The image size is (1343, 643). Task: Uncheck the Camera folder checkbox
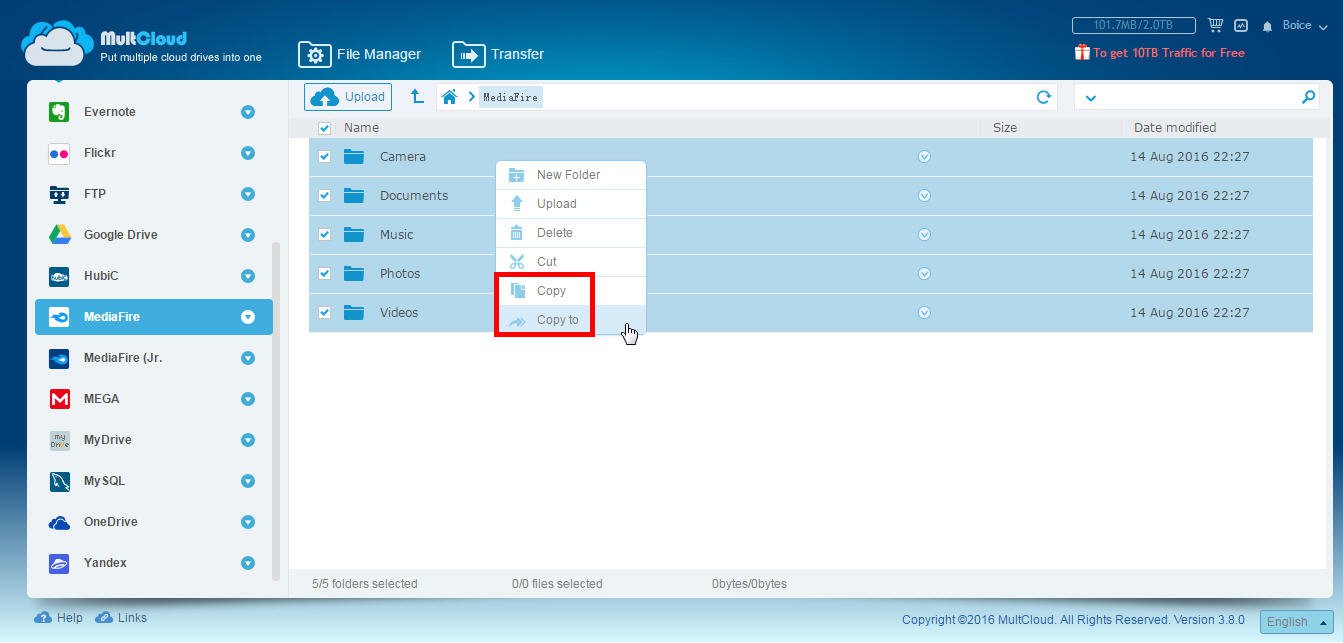(324, 156)
